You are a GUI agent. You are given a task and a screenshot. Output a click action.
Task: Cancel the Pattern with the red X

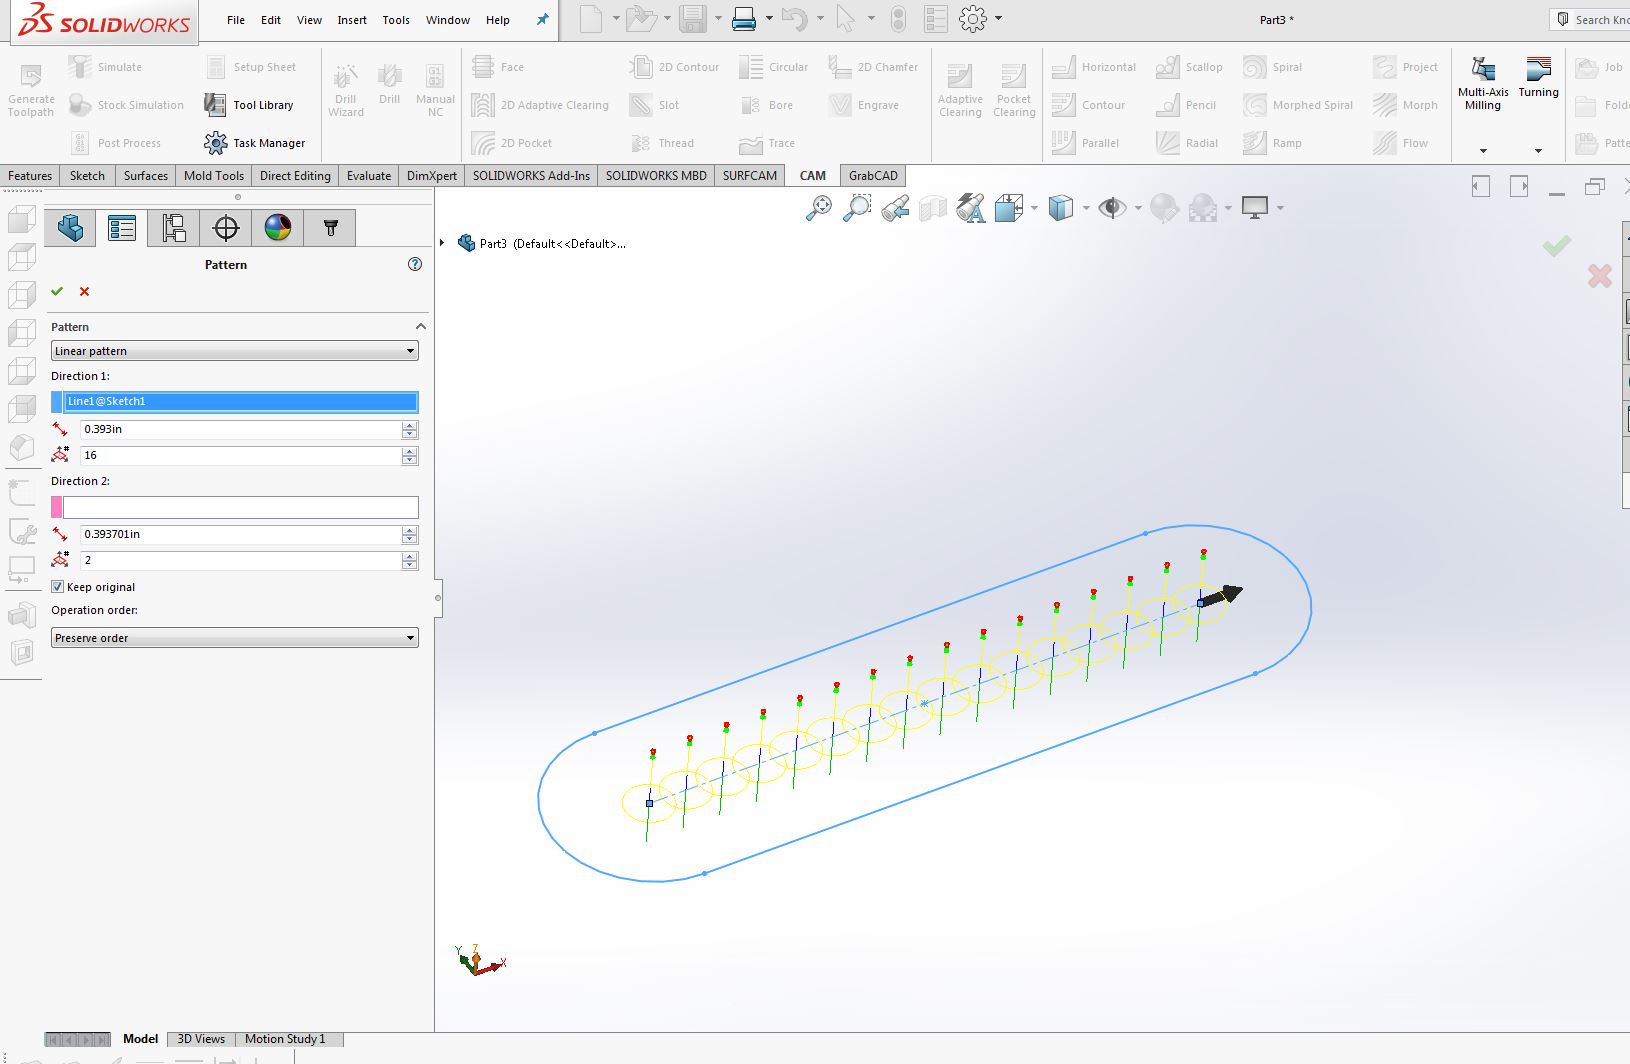[x=84, y=291]
